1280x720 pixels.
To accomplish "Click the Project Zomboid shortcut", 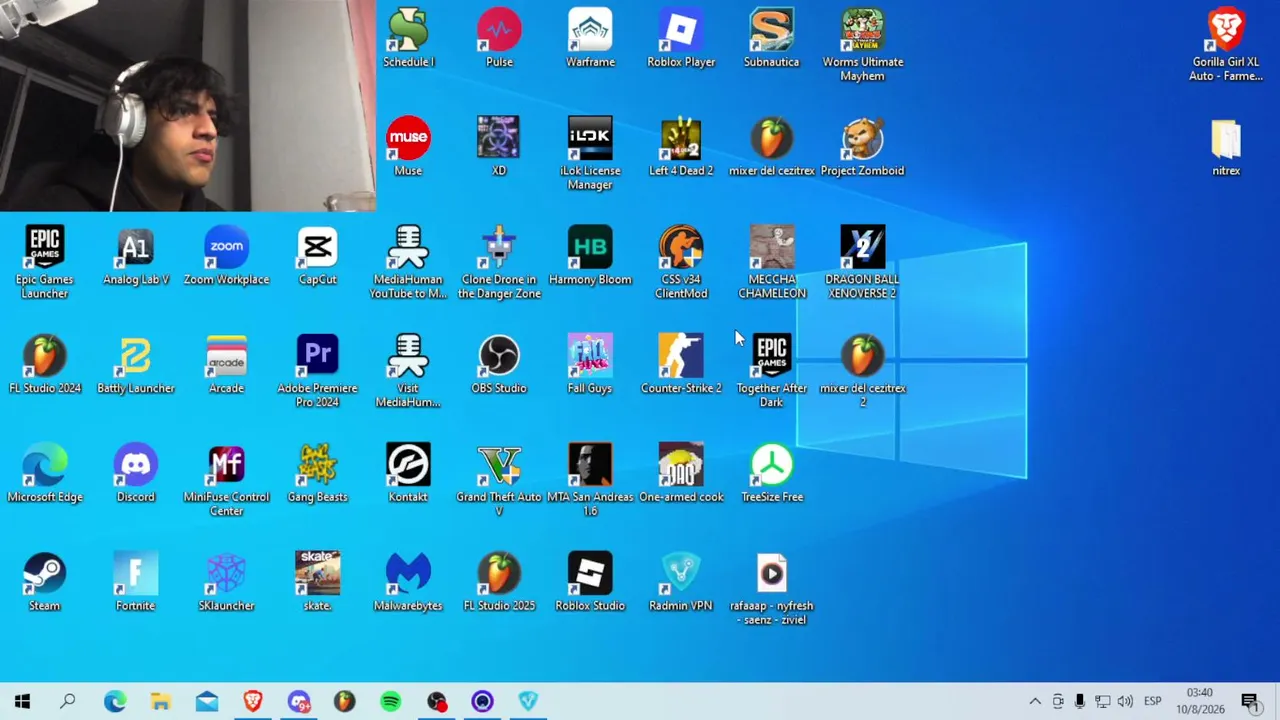I will [x=862, y=147].
